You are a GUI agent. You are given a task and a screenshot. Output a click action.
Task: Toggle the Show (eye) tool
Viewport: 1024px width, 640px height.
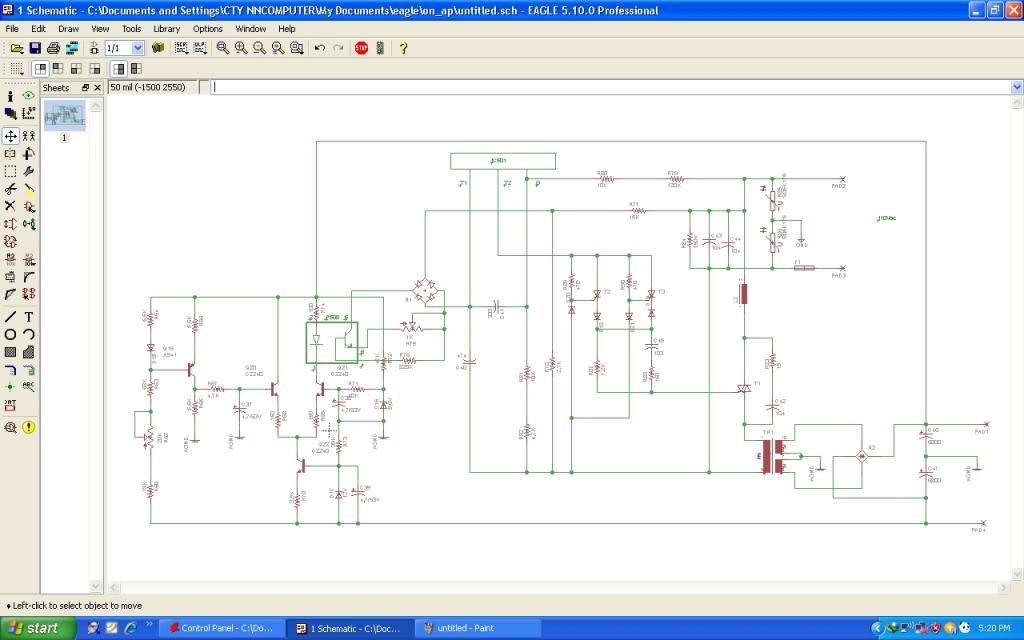click(29, 96)
